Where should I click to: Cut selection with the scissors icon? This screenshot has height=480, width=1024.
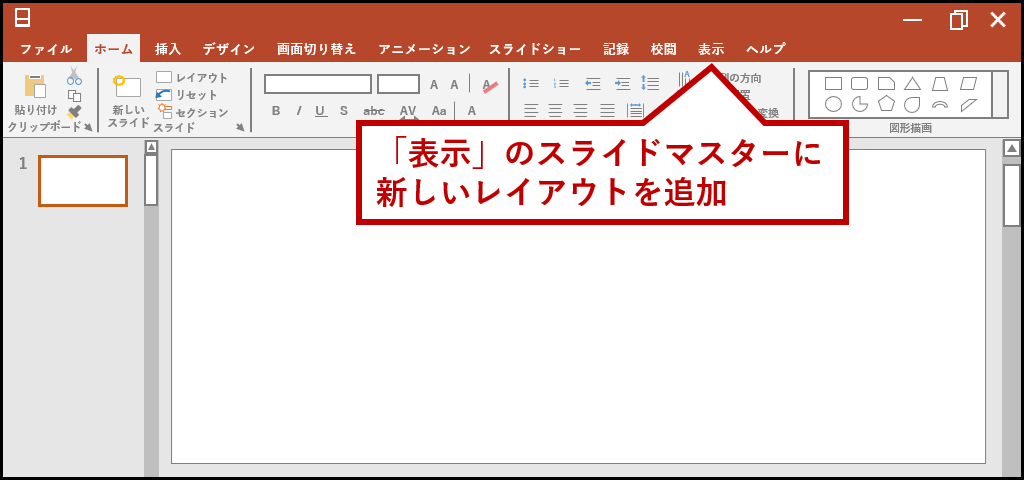click(x=74, y=76)
